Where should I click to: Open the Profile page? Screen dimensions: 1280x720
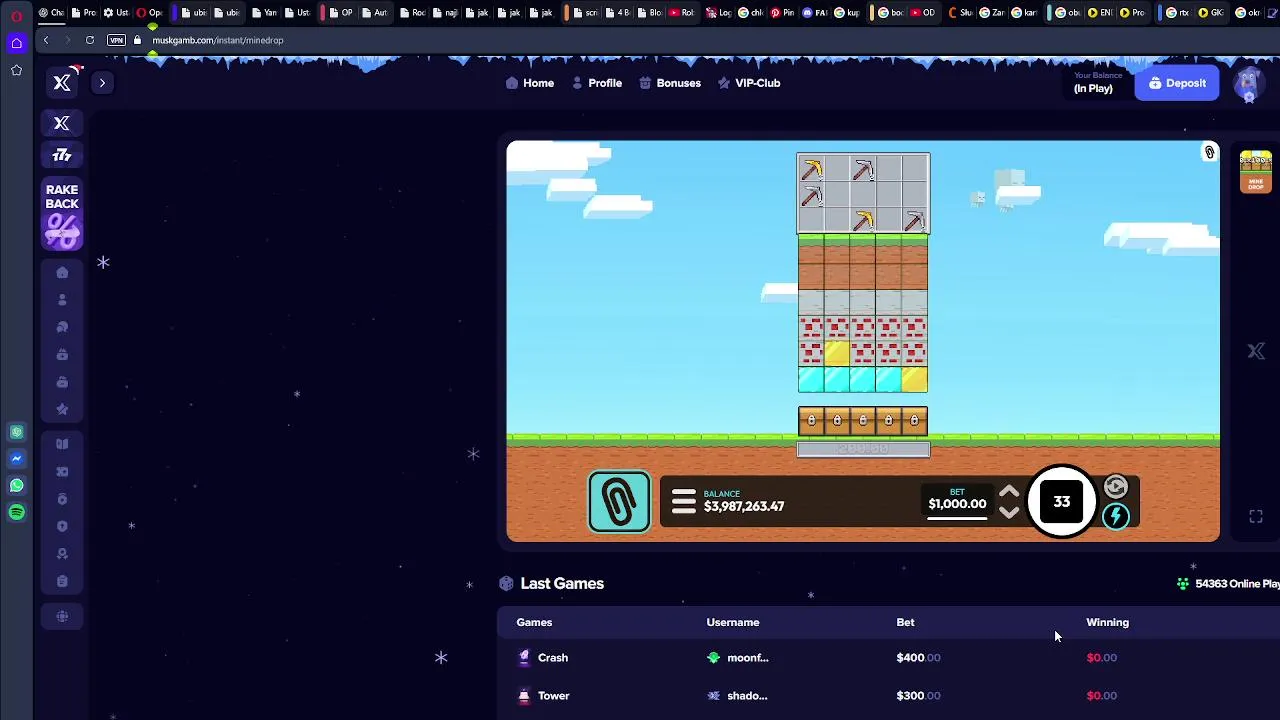(x=597, y=83)
